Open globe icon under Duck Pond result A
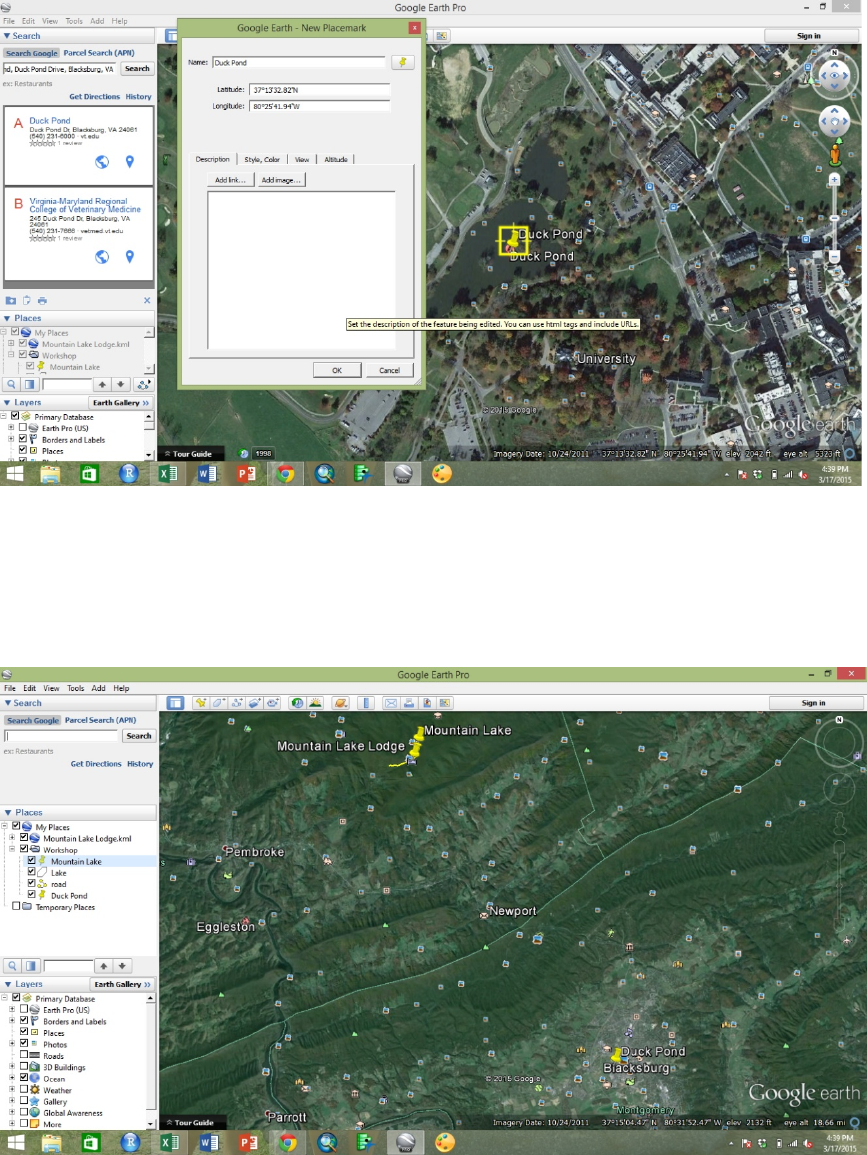The width and height of the screenshot is (867, 1155). click(102, 162)
